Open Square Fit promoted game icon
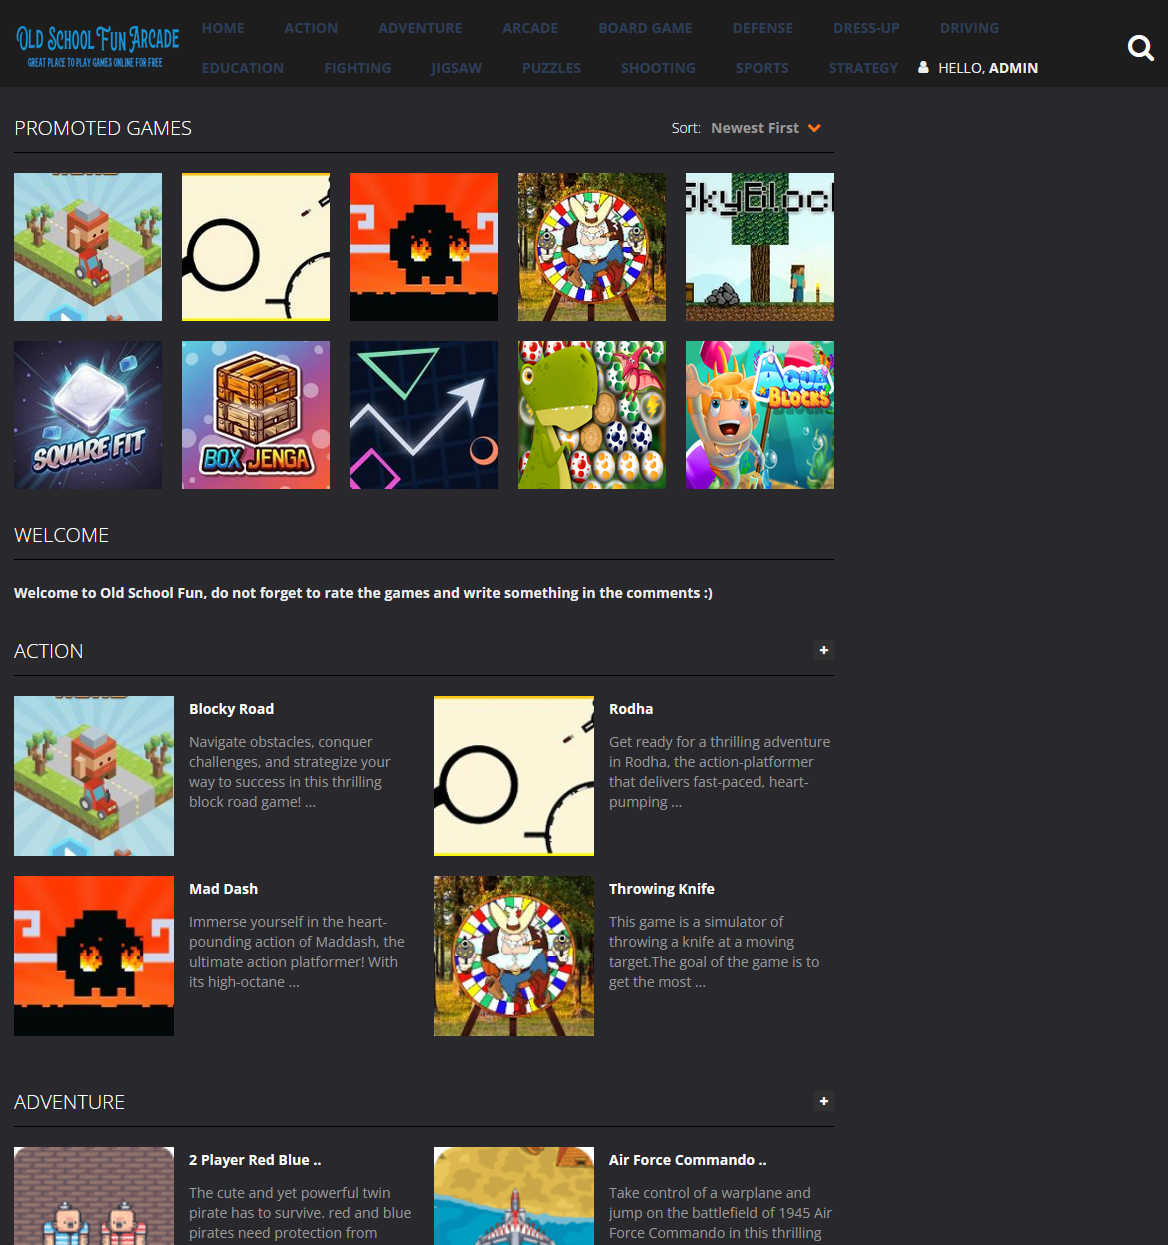The image size is (1168, 1245). click(x=88, y=415)
